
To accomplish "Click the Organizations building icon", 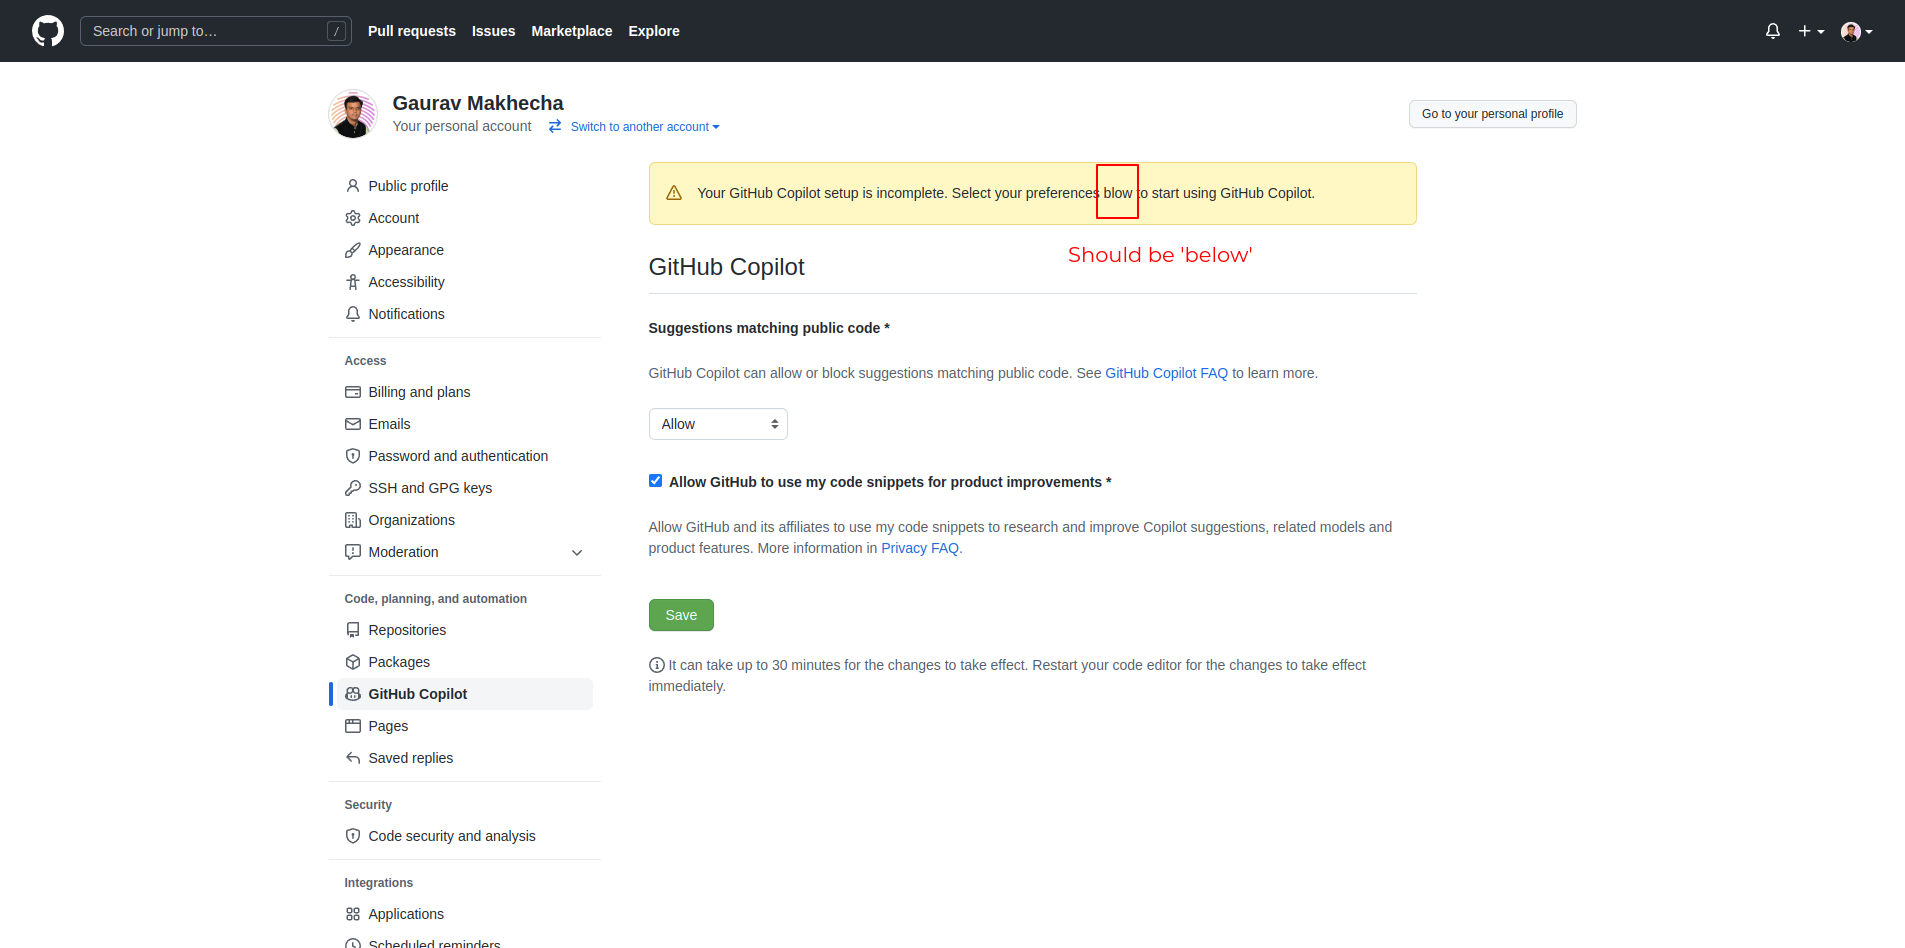I will tap(353, 520).
